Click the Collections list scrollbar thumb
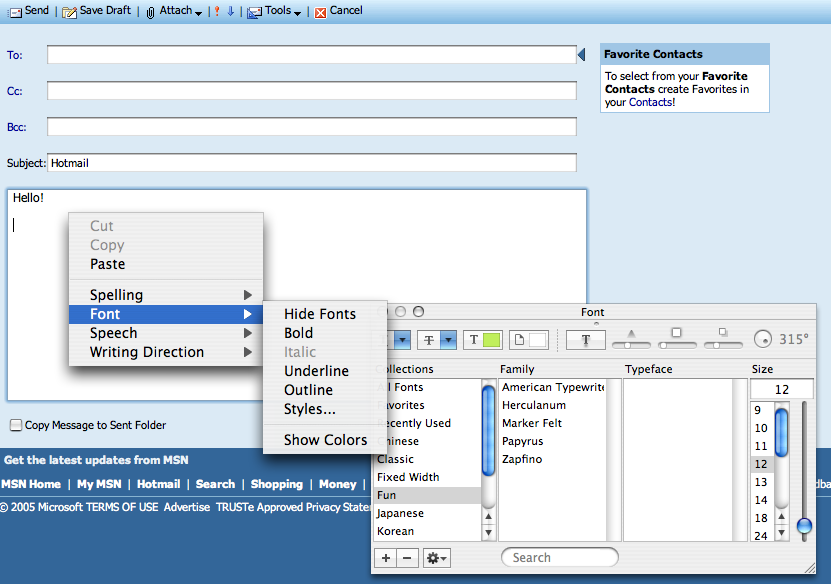Screen dimensions: 831x584 [x=488, y=430]
